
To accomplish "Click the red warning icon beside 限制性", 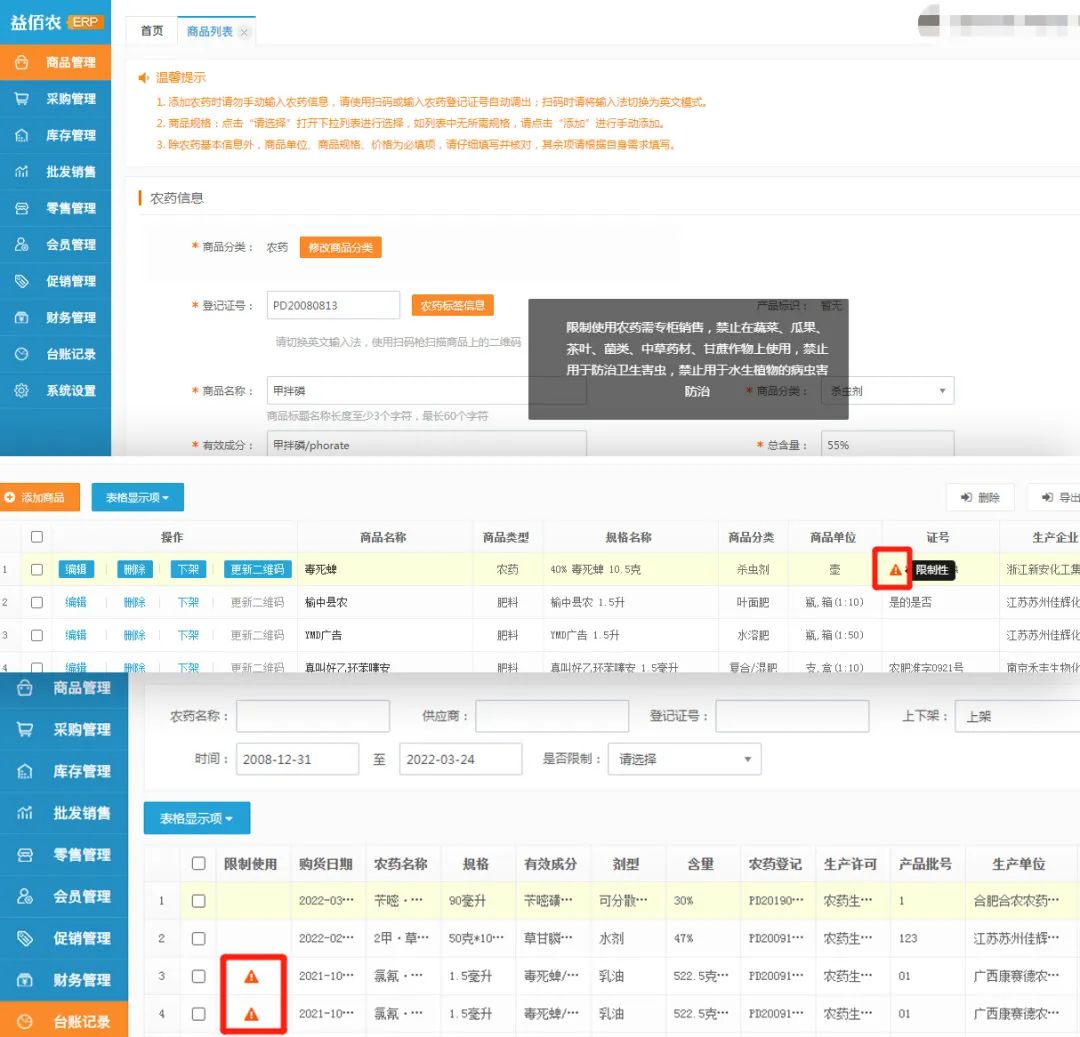I will [895, 570].
